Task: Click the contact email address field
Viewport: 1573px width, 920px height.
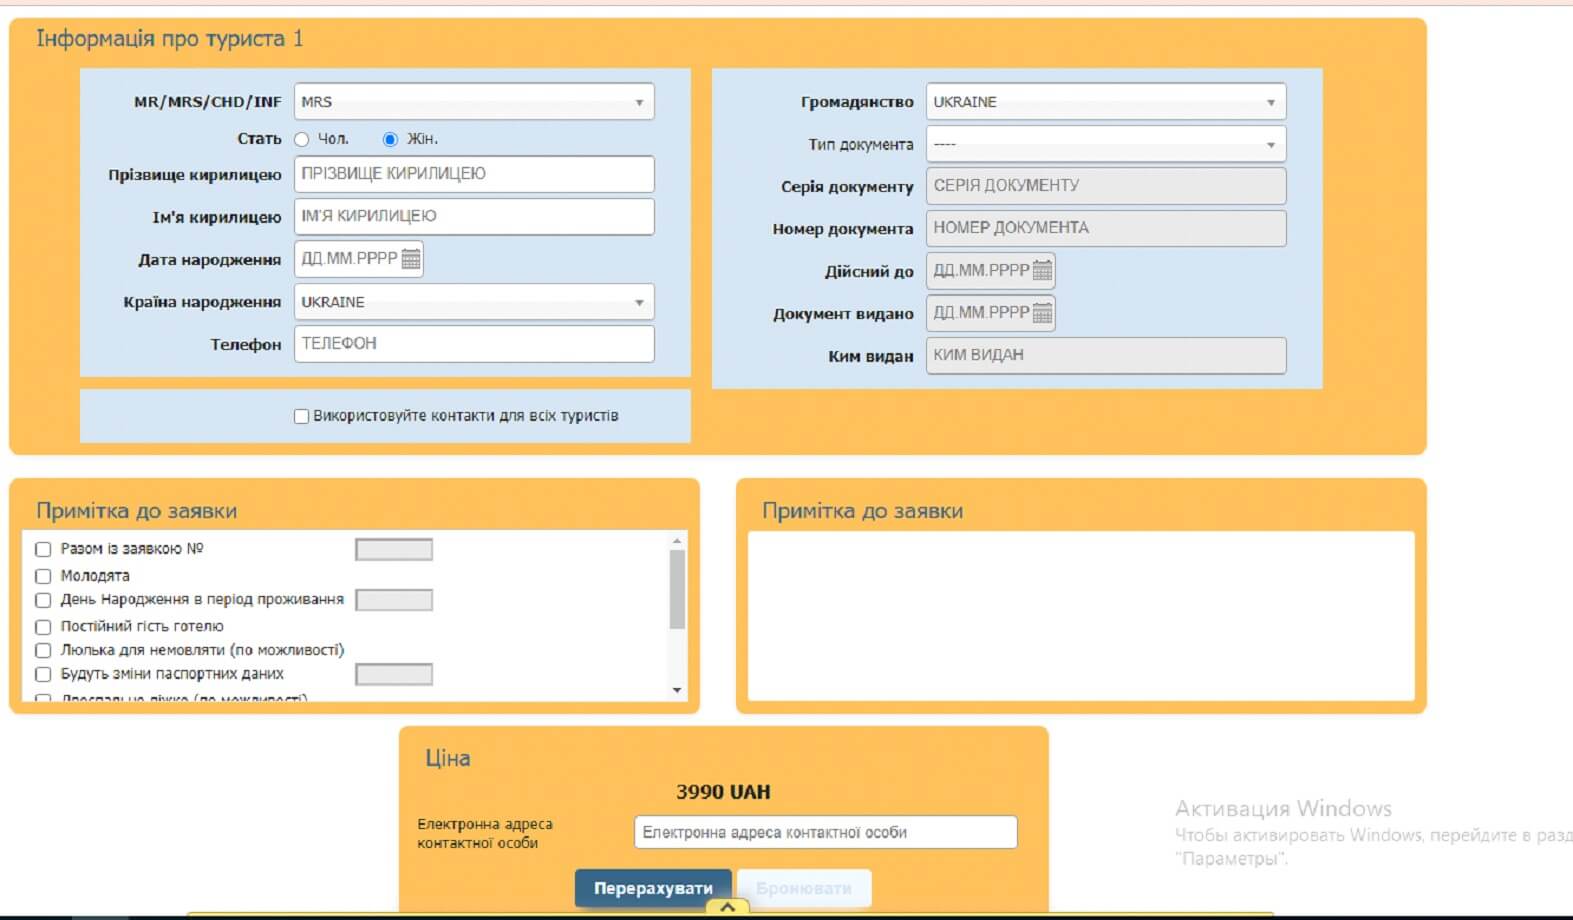Action: 825,832
